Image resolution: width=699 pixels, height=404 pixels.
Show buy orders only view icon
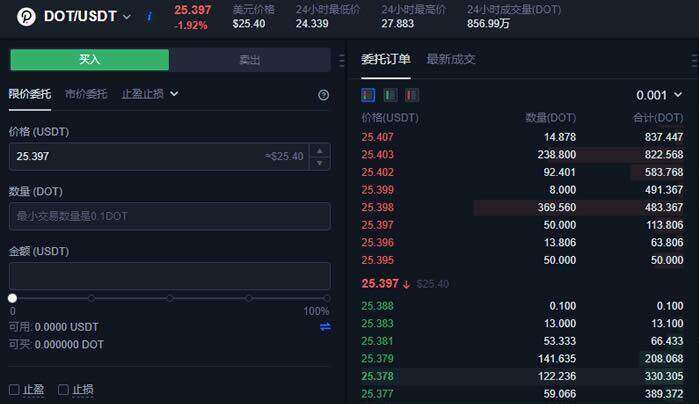tap(390, 95)
